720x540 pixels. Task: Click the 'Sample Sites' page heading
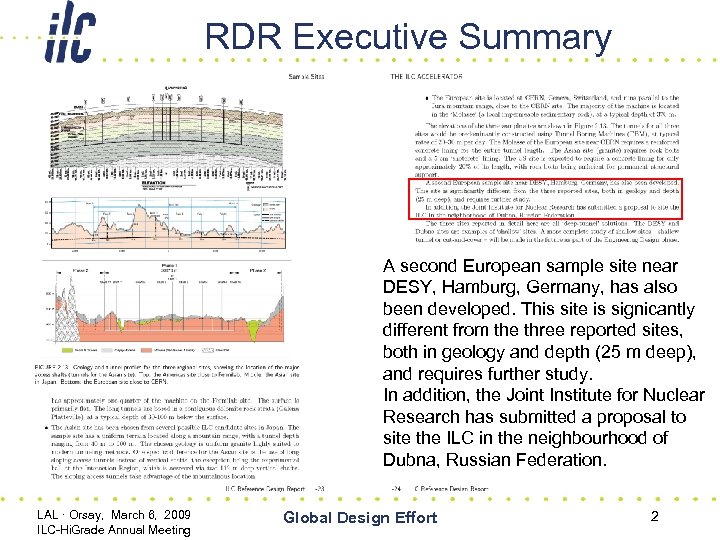[306, 76]
